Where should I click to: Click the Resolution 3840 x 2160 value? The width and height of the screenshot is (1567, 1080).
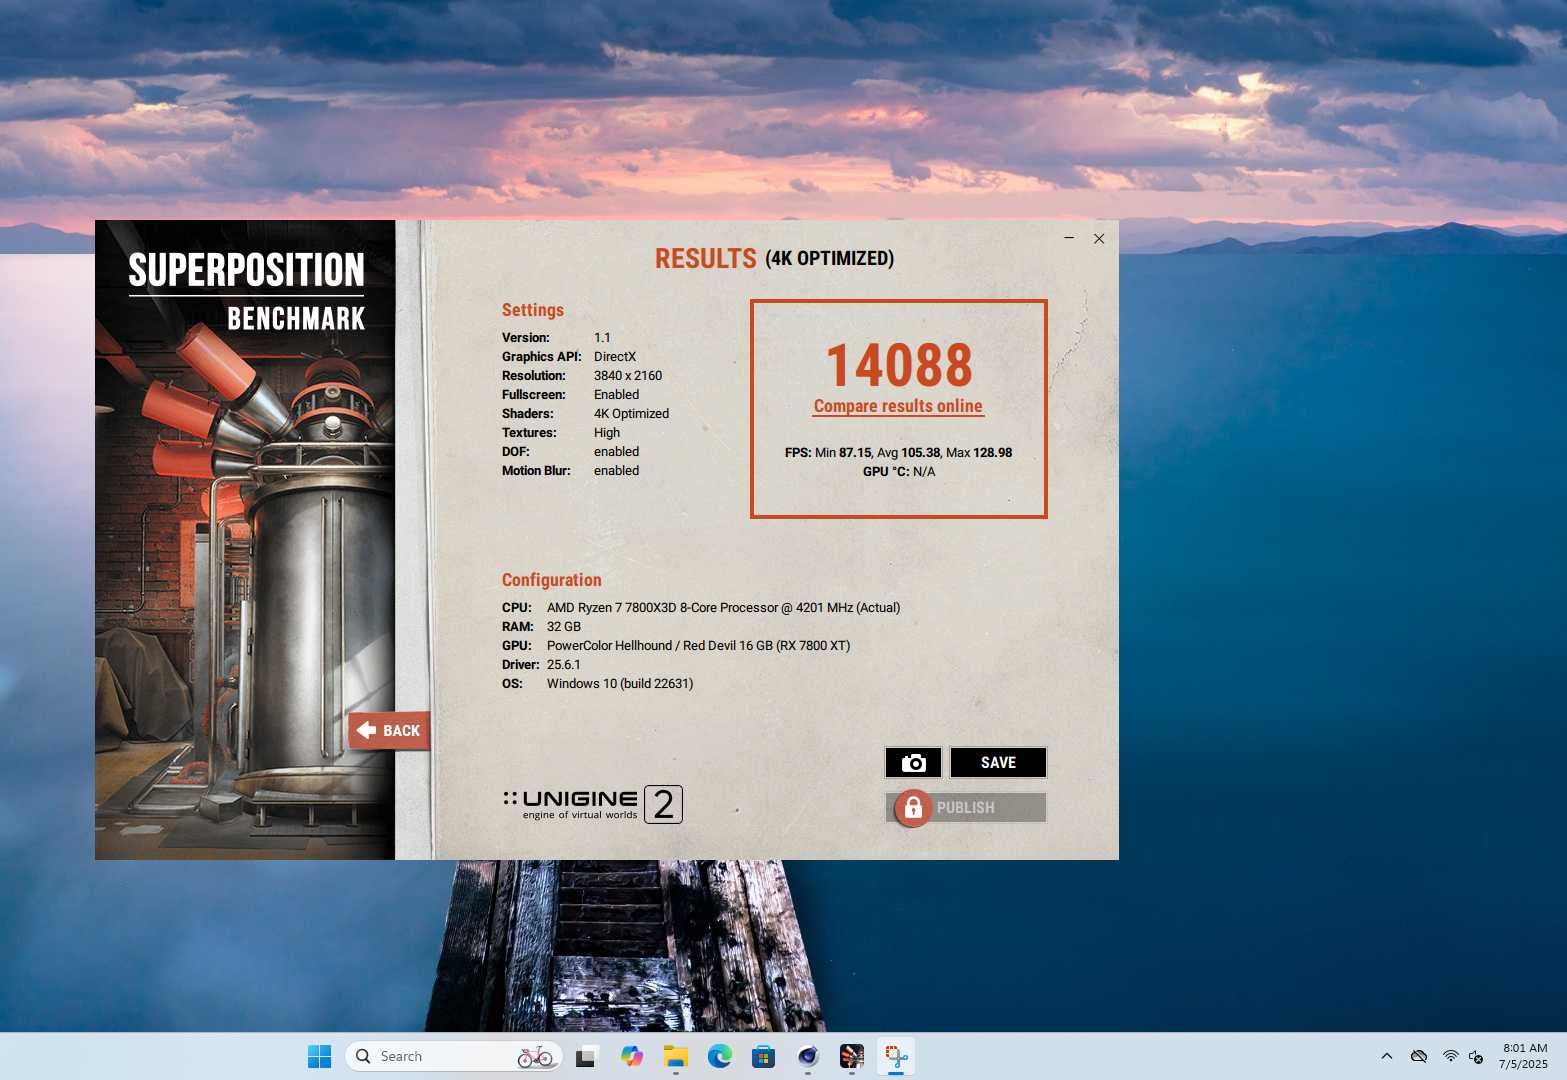pos(628,376)
